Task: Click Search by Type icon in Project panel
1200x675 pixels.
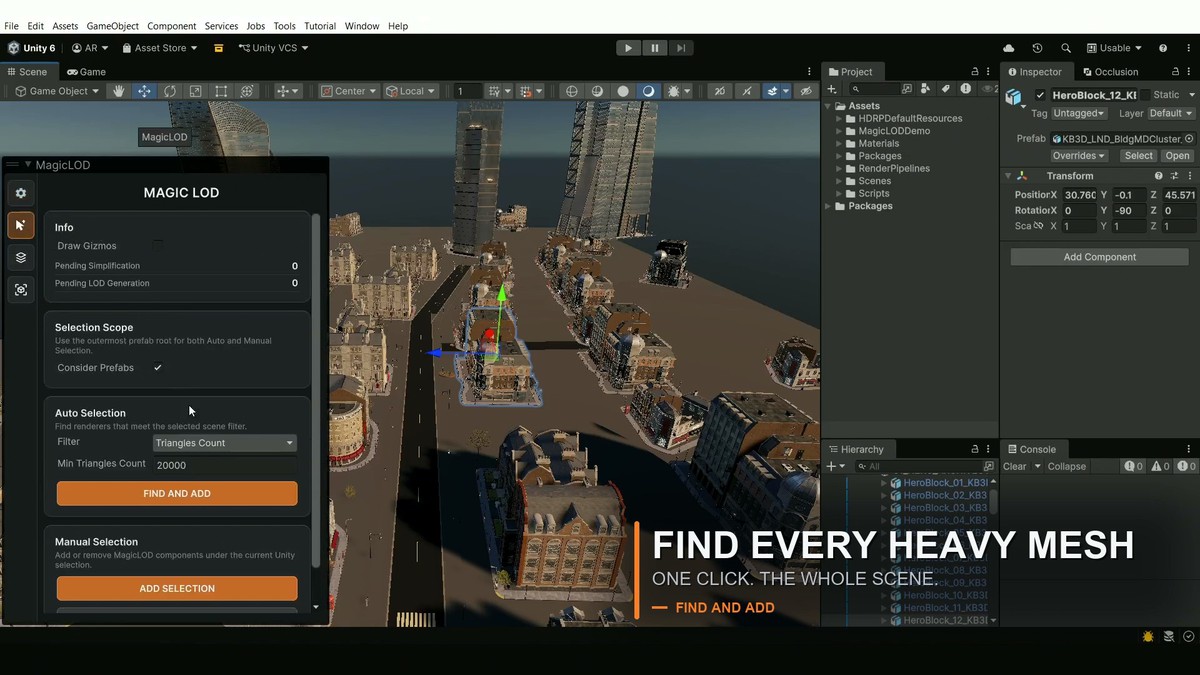Action: (x=927, y=89)
